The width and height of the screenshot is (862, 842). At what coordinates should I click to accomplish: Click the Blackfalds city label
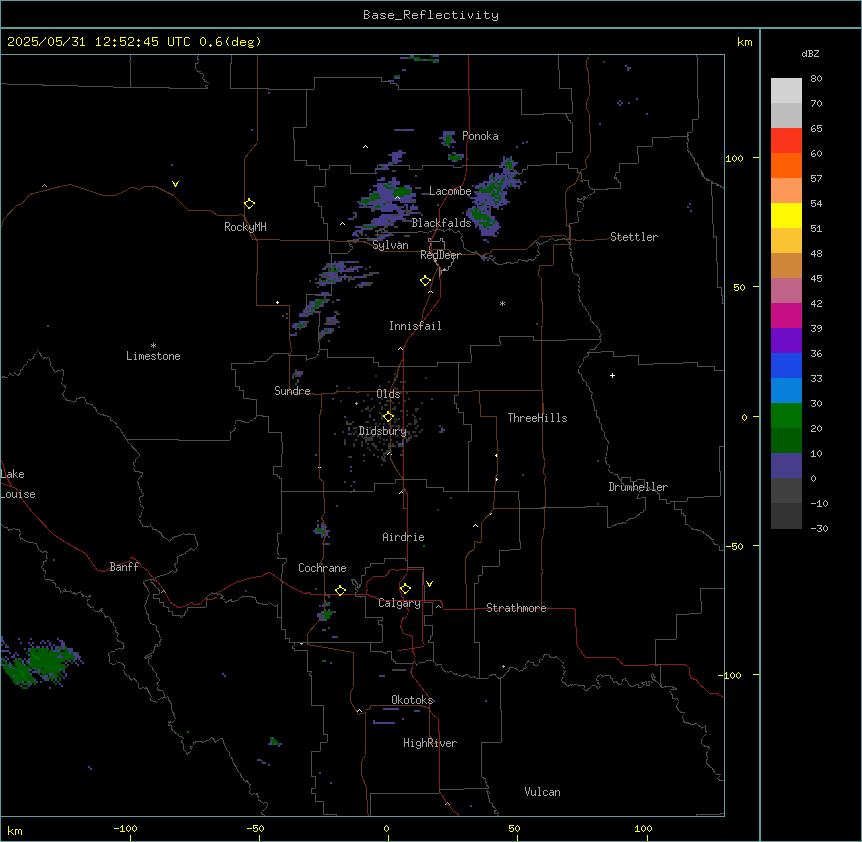441,223
